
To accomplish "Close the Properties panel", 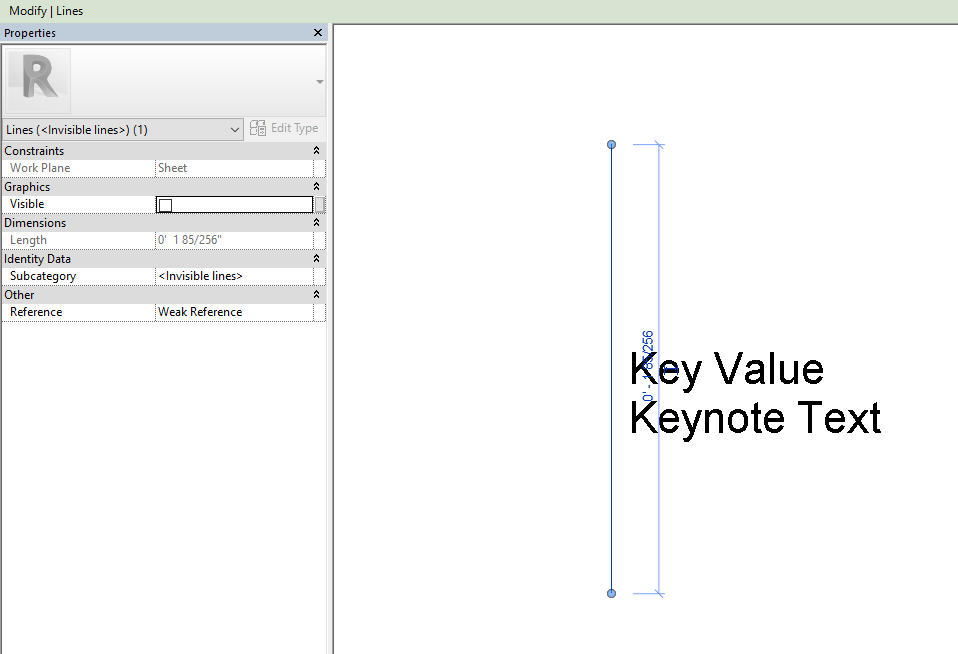I will 318,33.
